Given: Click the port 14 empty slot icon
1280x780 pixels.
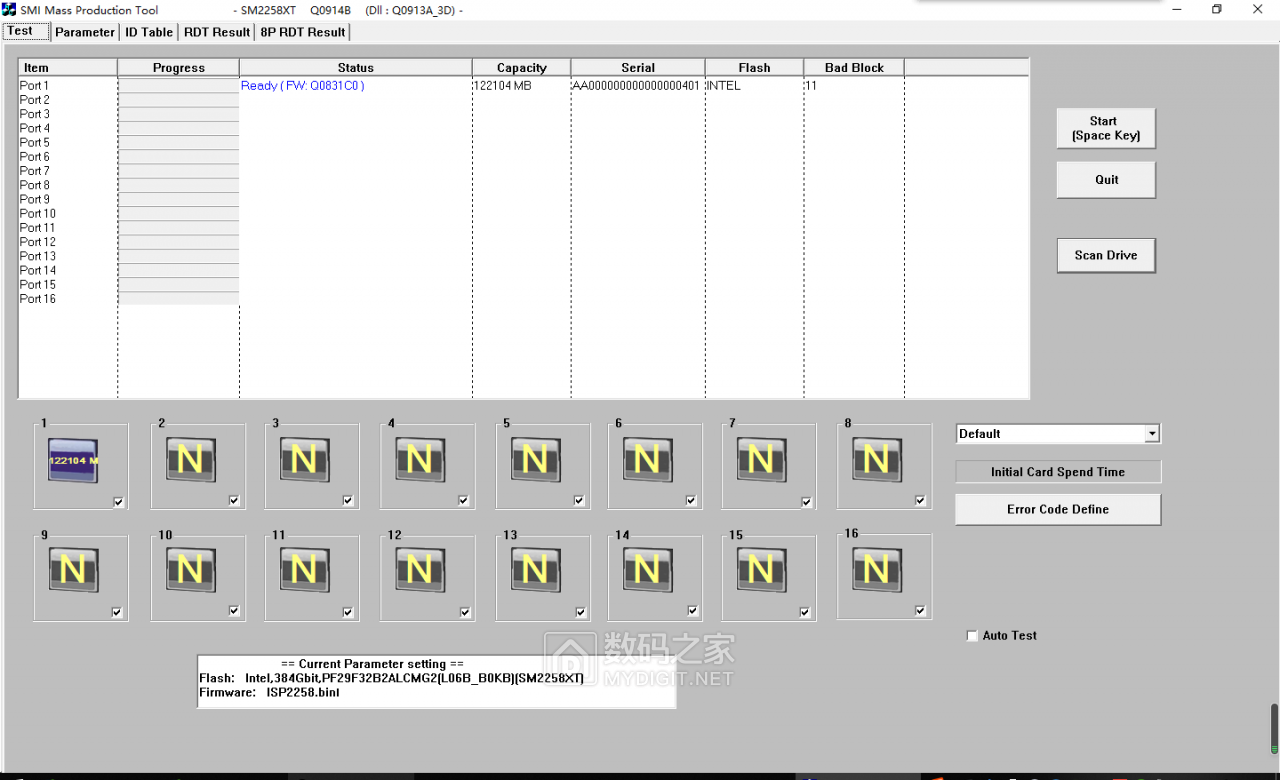Looking at the screenshot, I should [x=647, y=570].
